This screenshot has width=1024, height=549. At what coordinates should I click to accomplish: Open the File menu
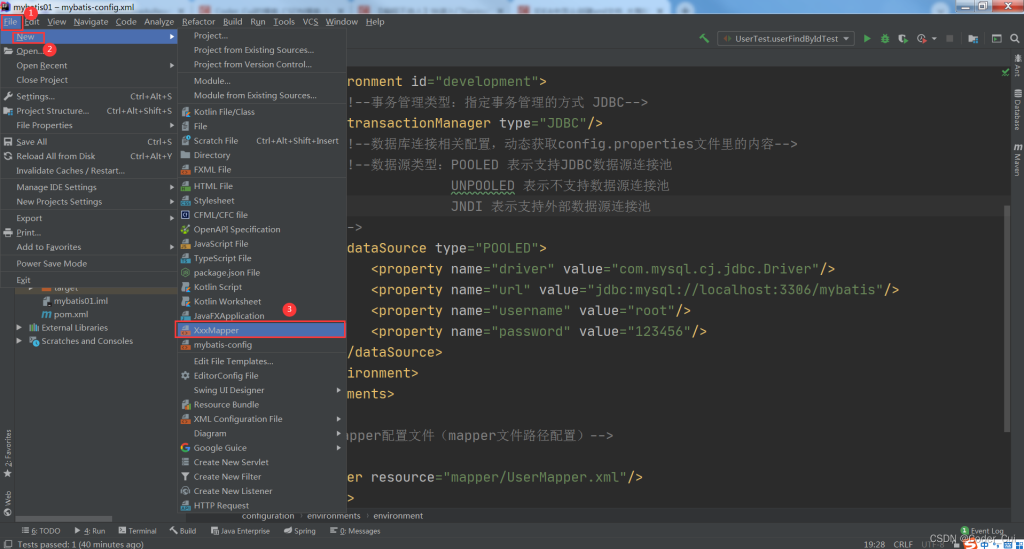10,22
